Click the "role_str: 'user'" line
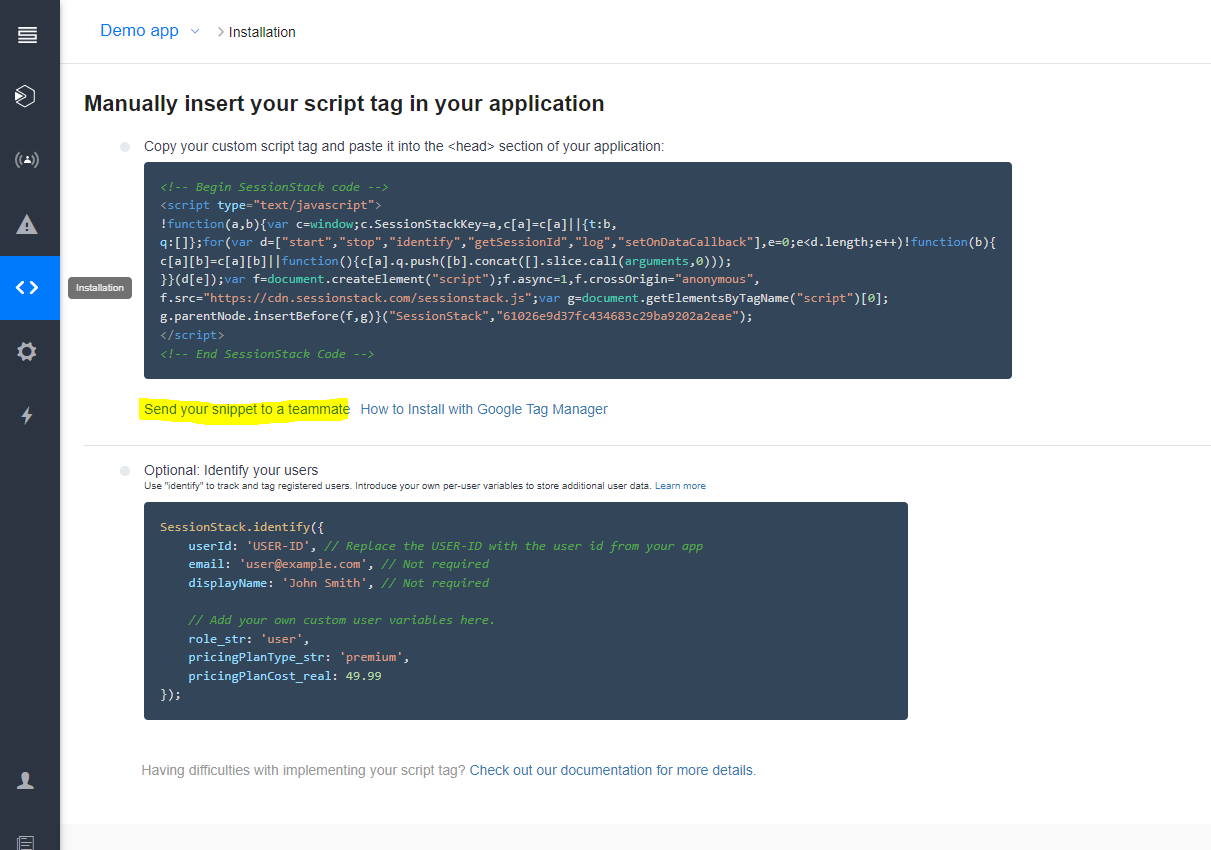Viewport: 1211px width, 850px height. coord(249,639)
